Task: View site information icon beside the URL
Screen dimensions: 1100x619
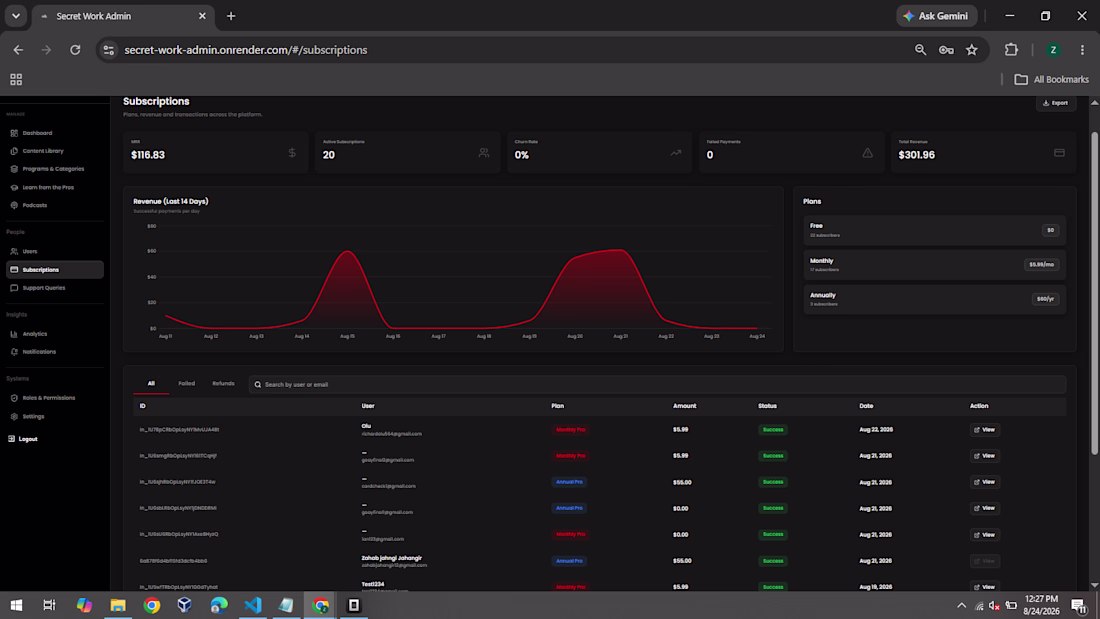Action: tap(109, 50)
